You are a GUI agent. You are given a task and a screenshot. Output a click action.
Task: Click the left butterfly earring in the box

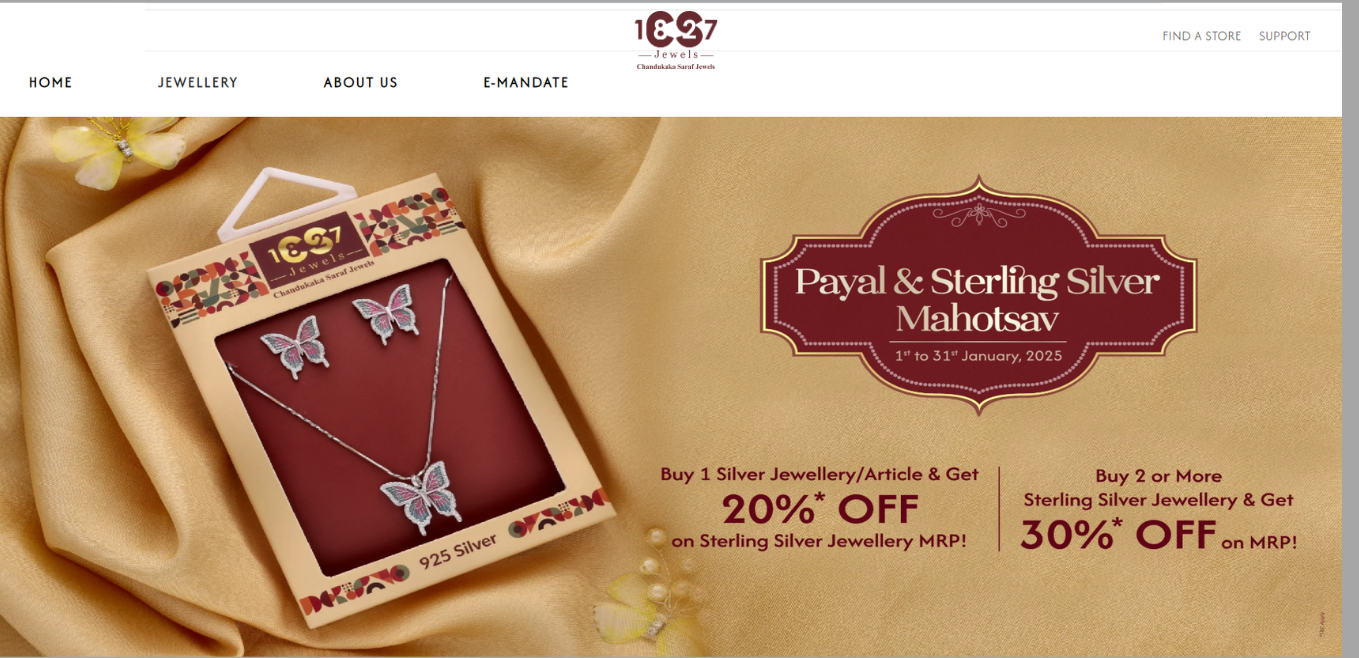294,346
